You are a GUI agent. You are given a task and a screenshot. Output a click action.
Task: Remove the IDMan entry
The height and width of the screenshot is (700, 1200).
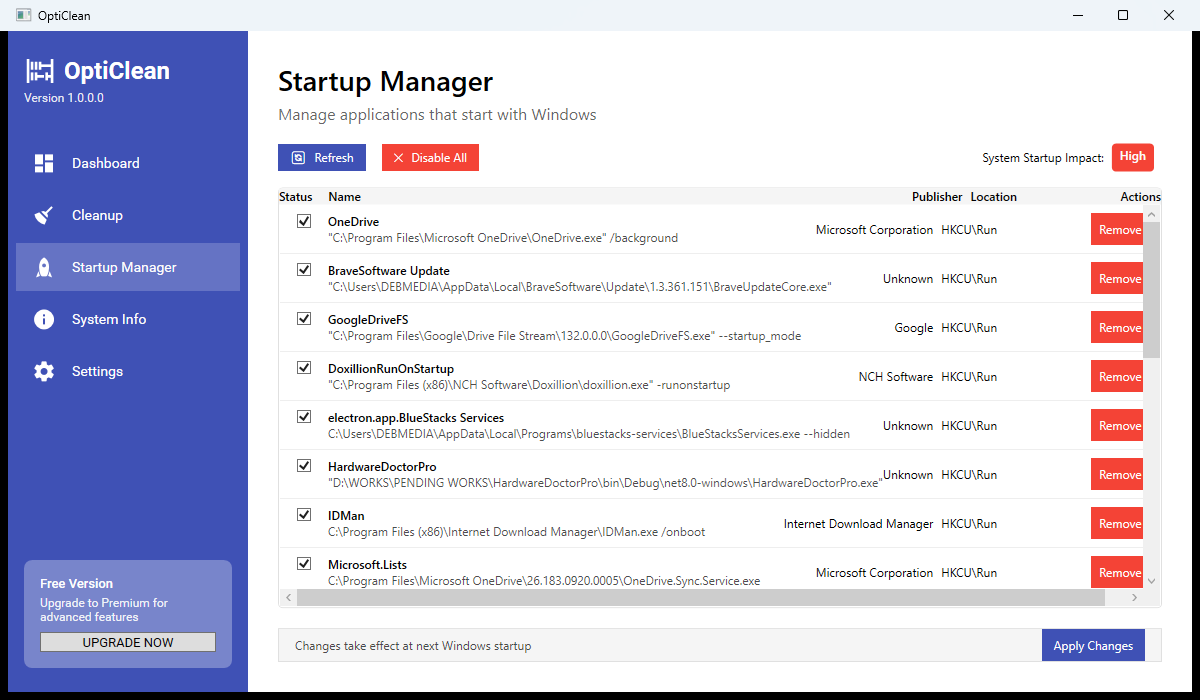(x=1118, y=524)
